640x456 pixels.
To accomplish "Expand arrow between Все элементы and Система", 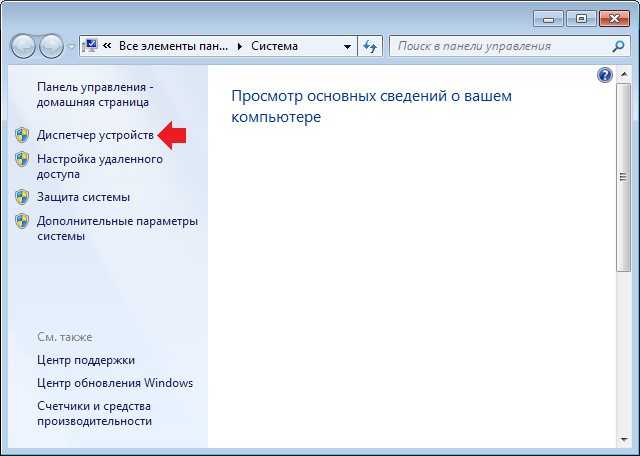I will [x=240, y=47].
